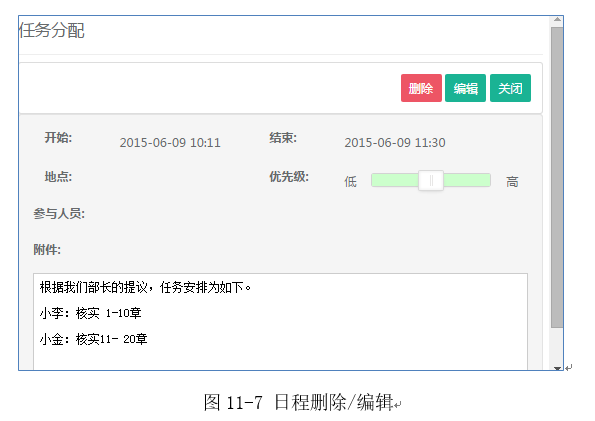Click the scrollbar up arrow
This screenshot has height=421, width=595.
pyautogui.click(x=557, y=20)
